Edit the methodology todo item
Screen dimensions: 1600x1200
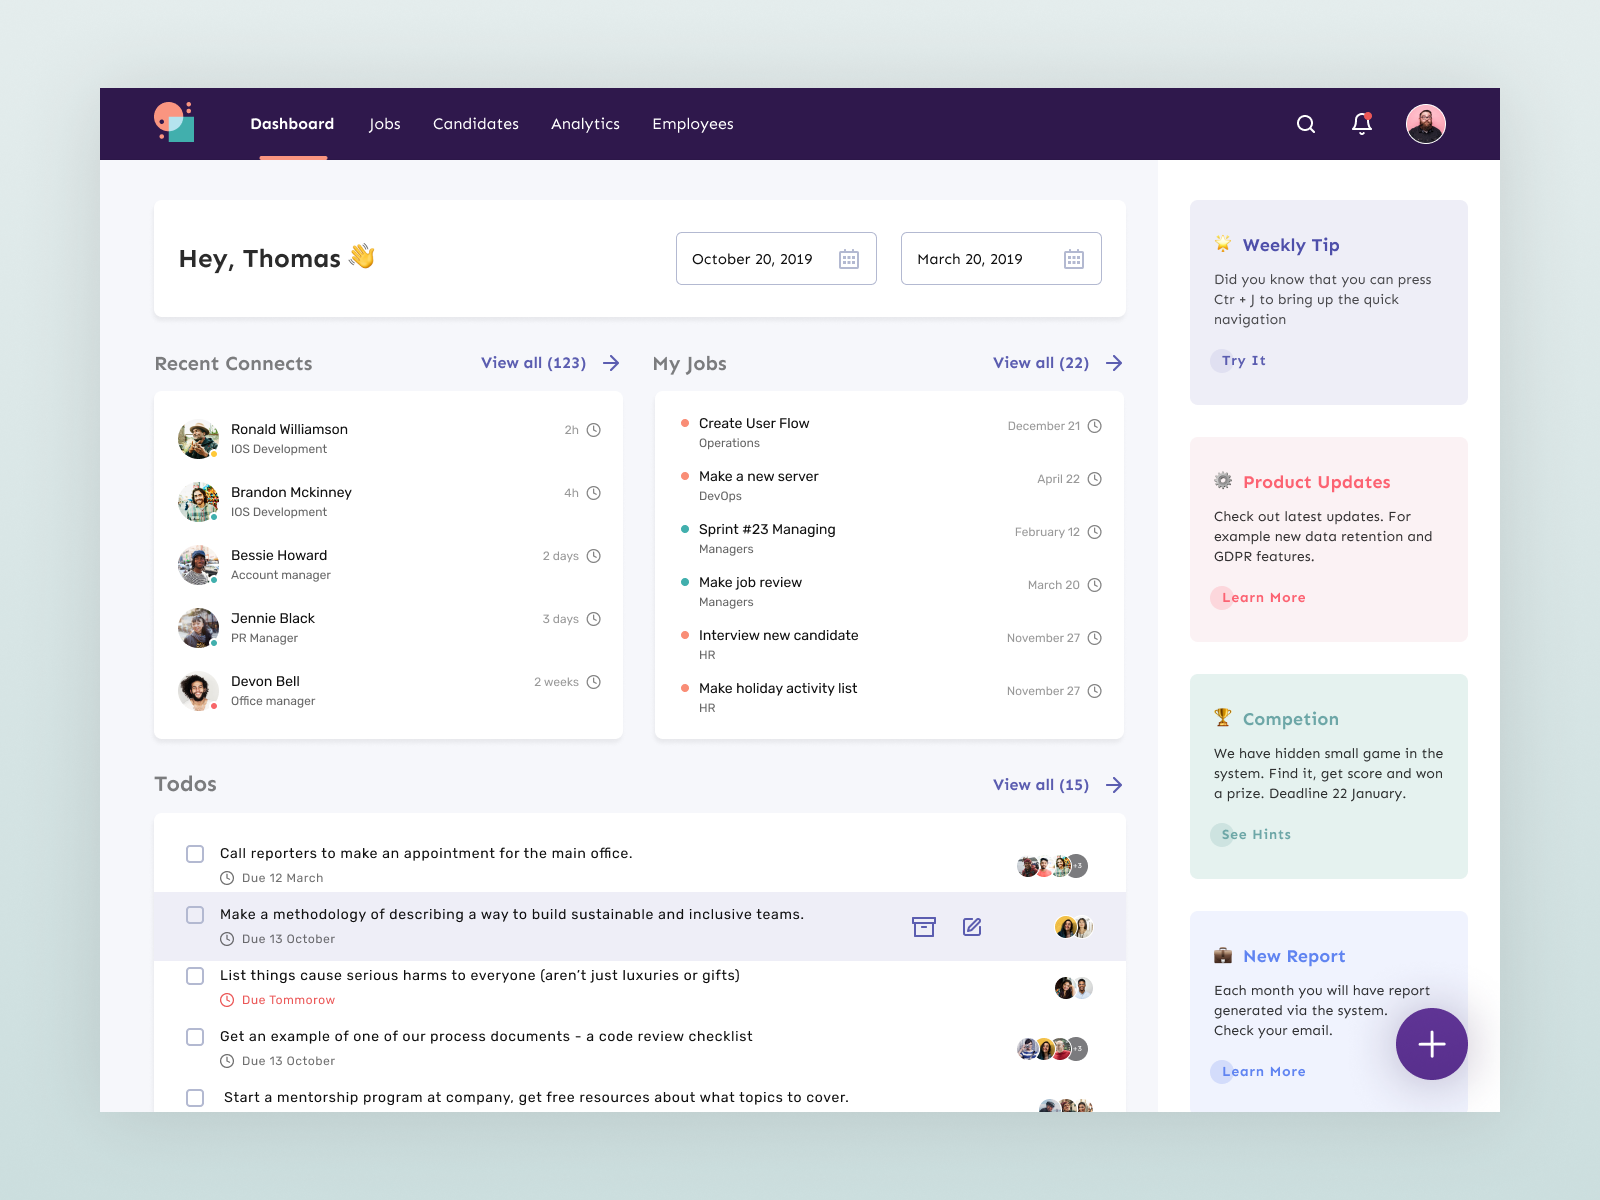click(x=972, y=927)
